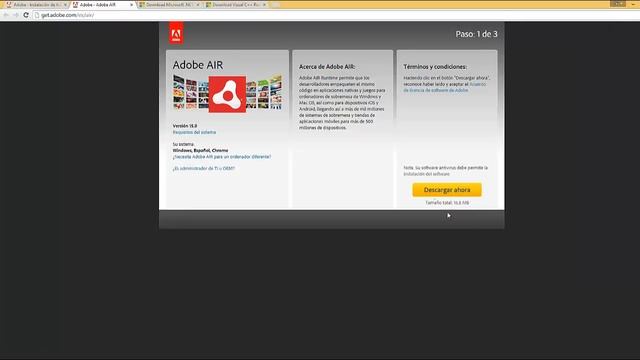
Task: Click the 'Términos y condiciones:' heading
Action: tap(435, 67)
